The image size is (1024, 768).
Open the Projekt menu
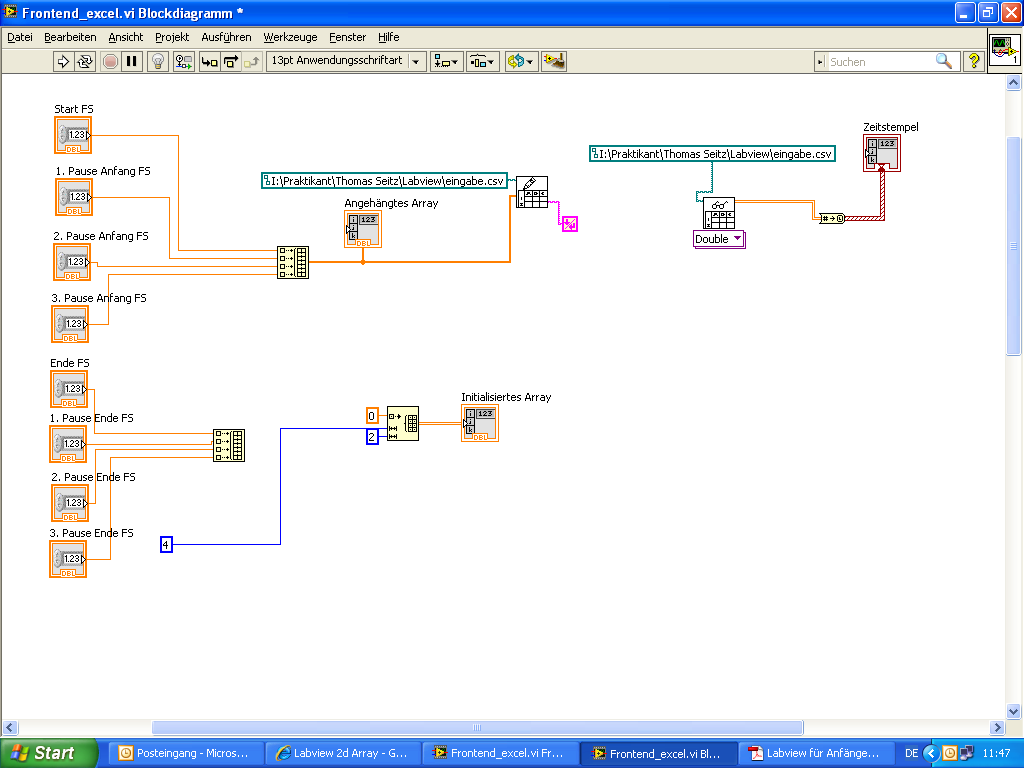[x=172, y=37]
